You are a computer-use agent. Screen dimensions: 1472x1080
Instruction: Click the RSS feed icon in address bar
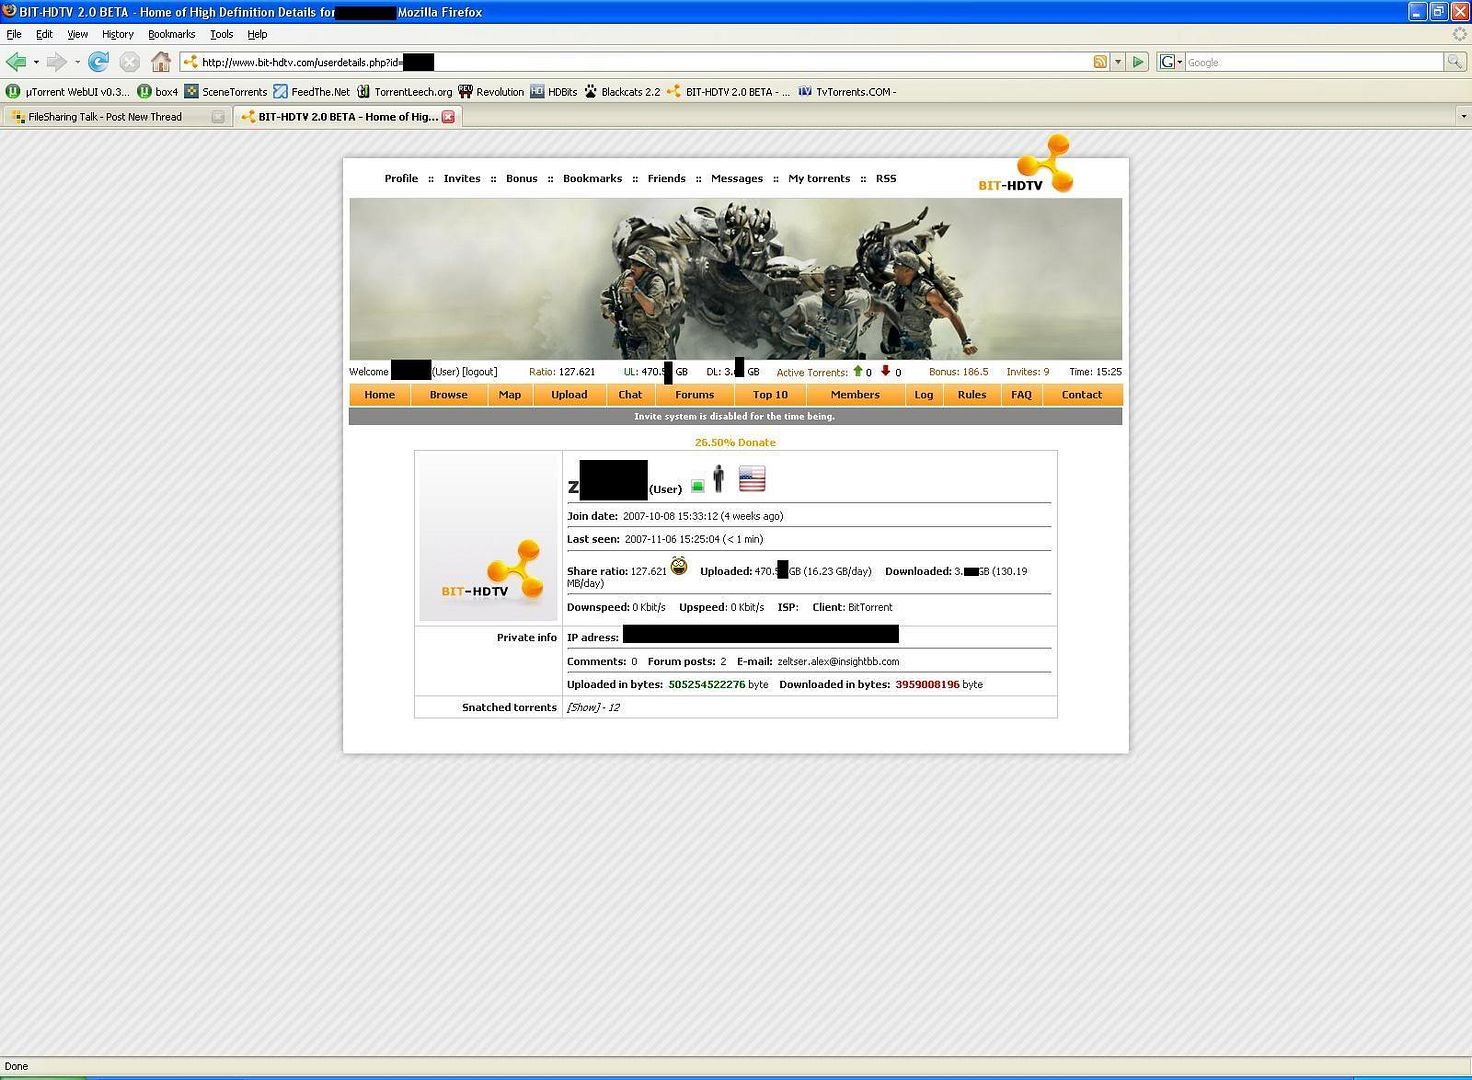click(1100, 62)
